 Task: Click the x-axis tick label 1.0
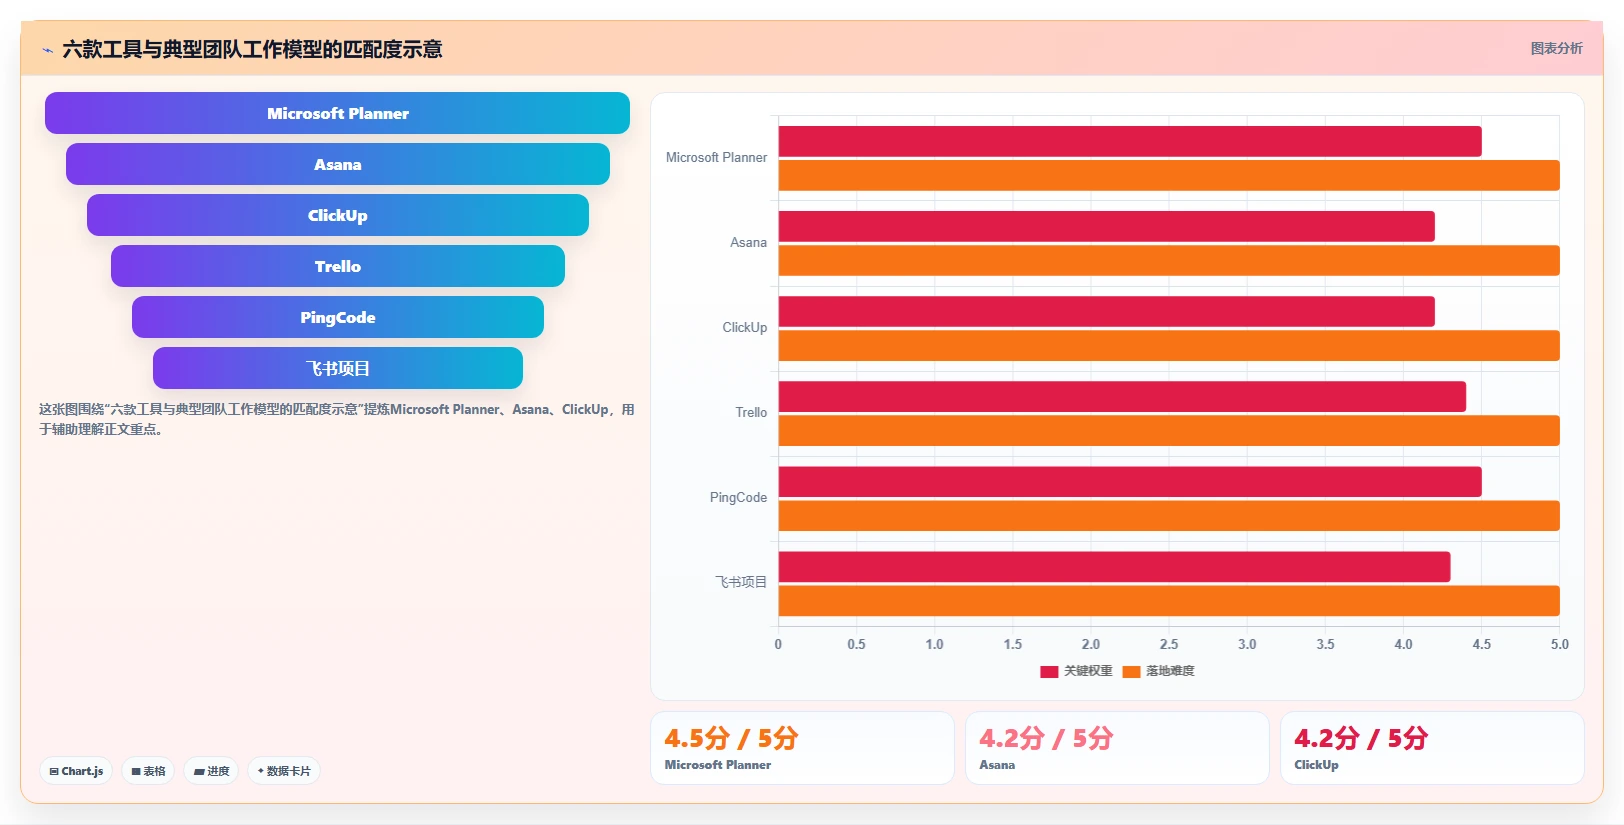tap(934, 645)
